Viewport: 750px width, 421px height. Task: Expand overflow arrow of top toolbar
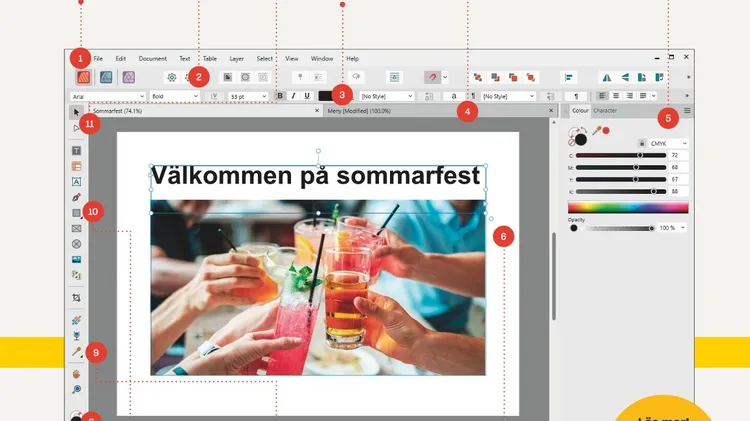688,77
